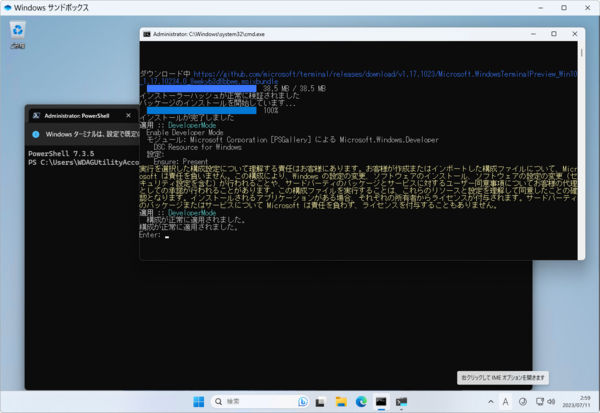Launch Microsoft Edge from the taskbar
Image resolution: width=600 pixels, height=413 pixels.
pyautogui.click(x=361, y=402)
